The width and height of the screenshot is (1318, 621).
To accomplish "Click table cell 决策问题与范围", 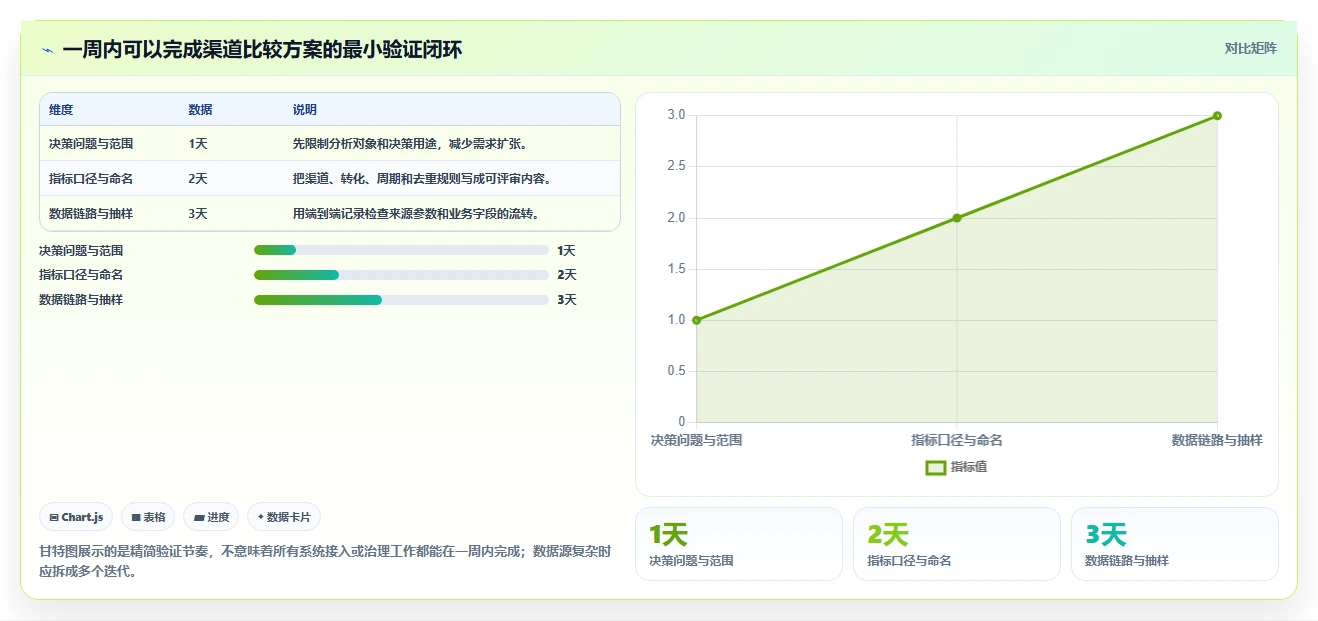I will (91, 144).
